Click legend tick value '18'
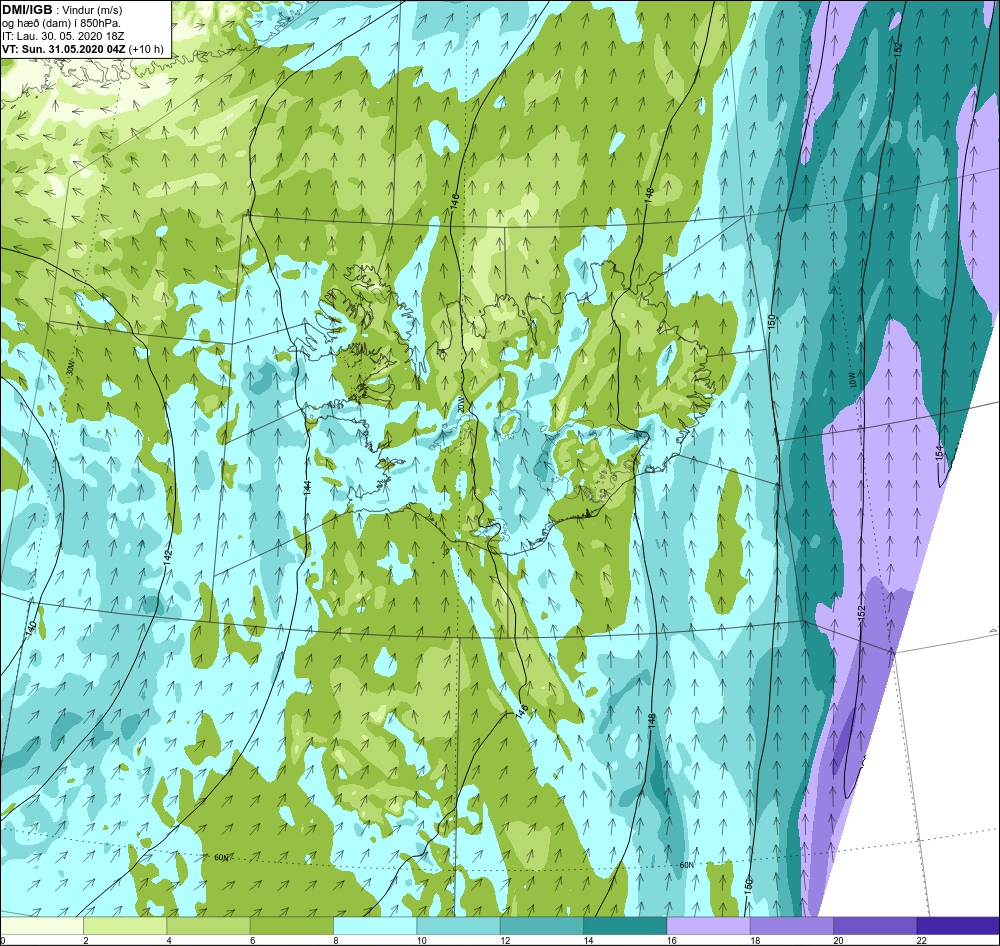Viewport: 1000px width, 946px height. click(754, 940)
